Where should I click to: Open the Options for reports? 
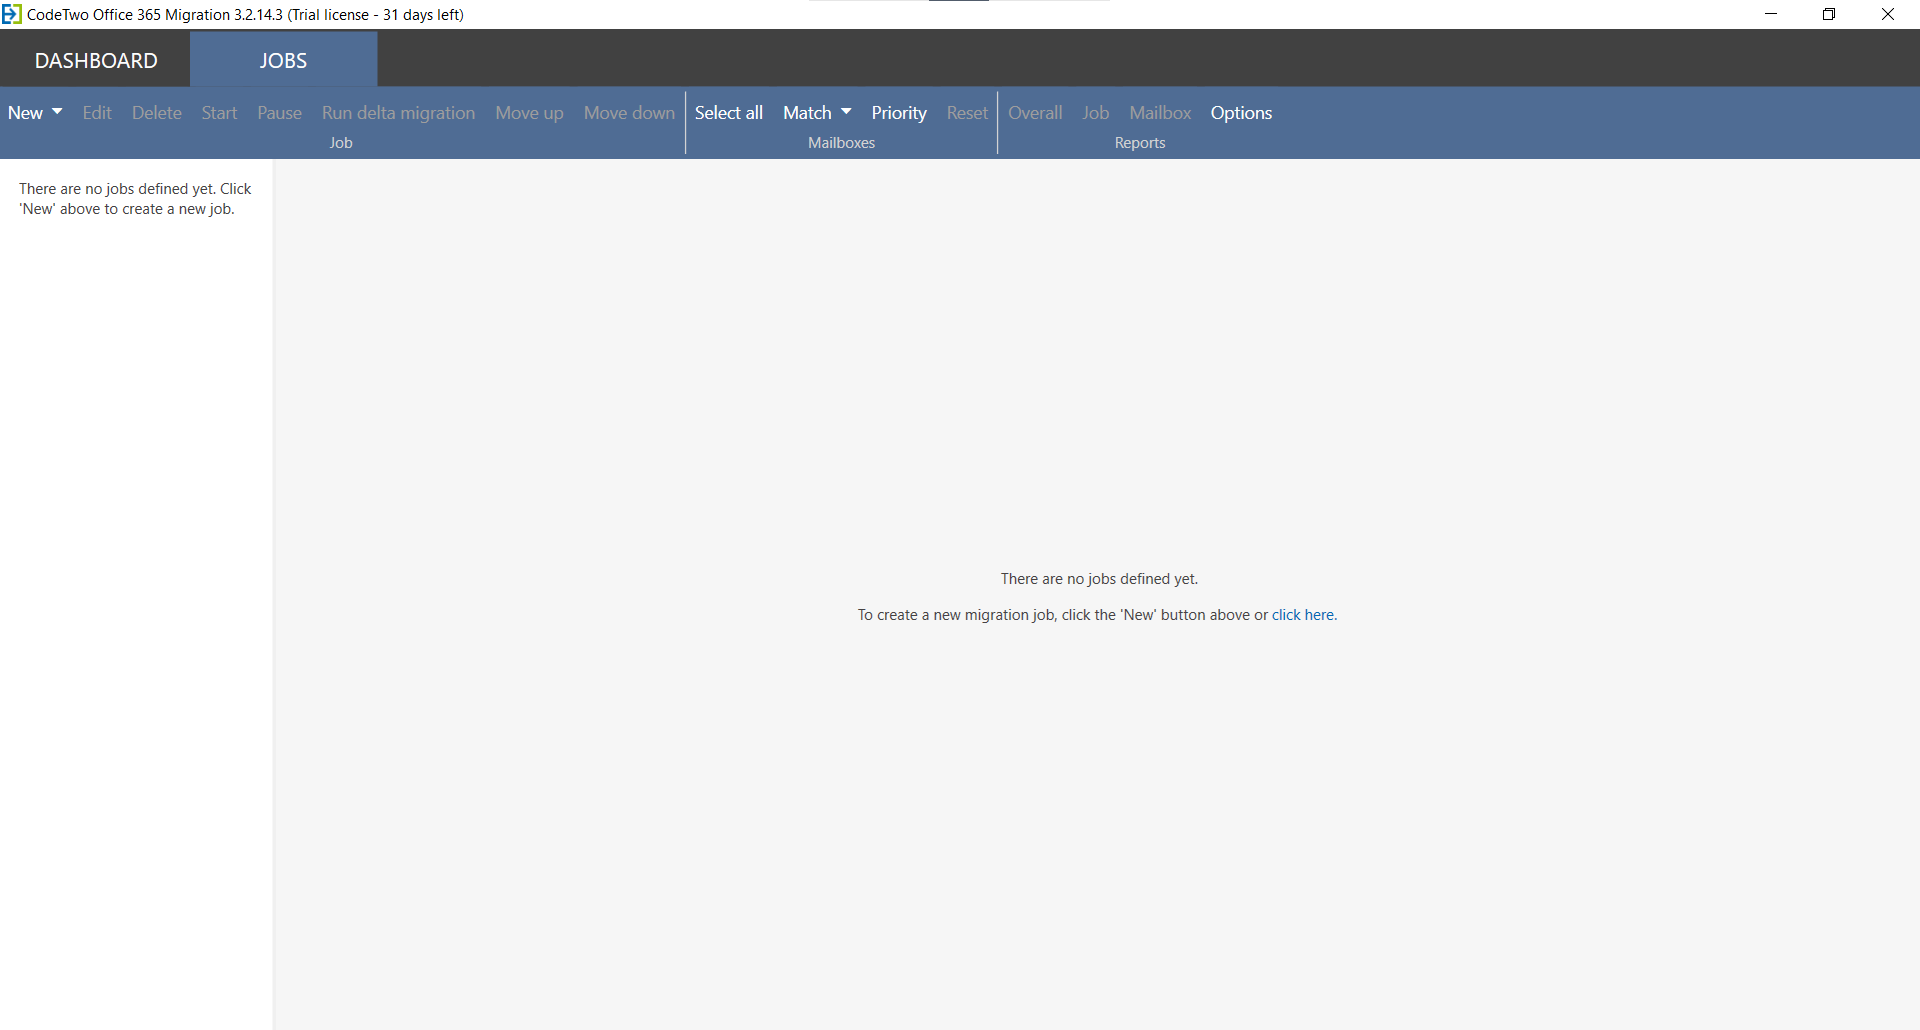(x=1241, y=113)
